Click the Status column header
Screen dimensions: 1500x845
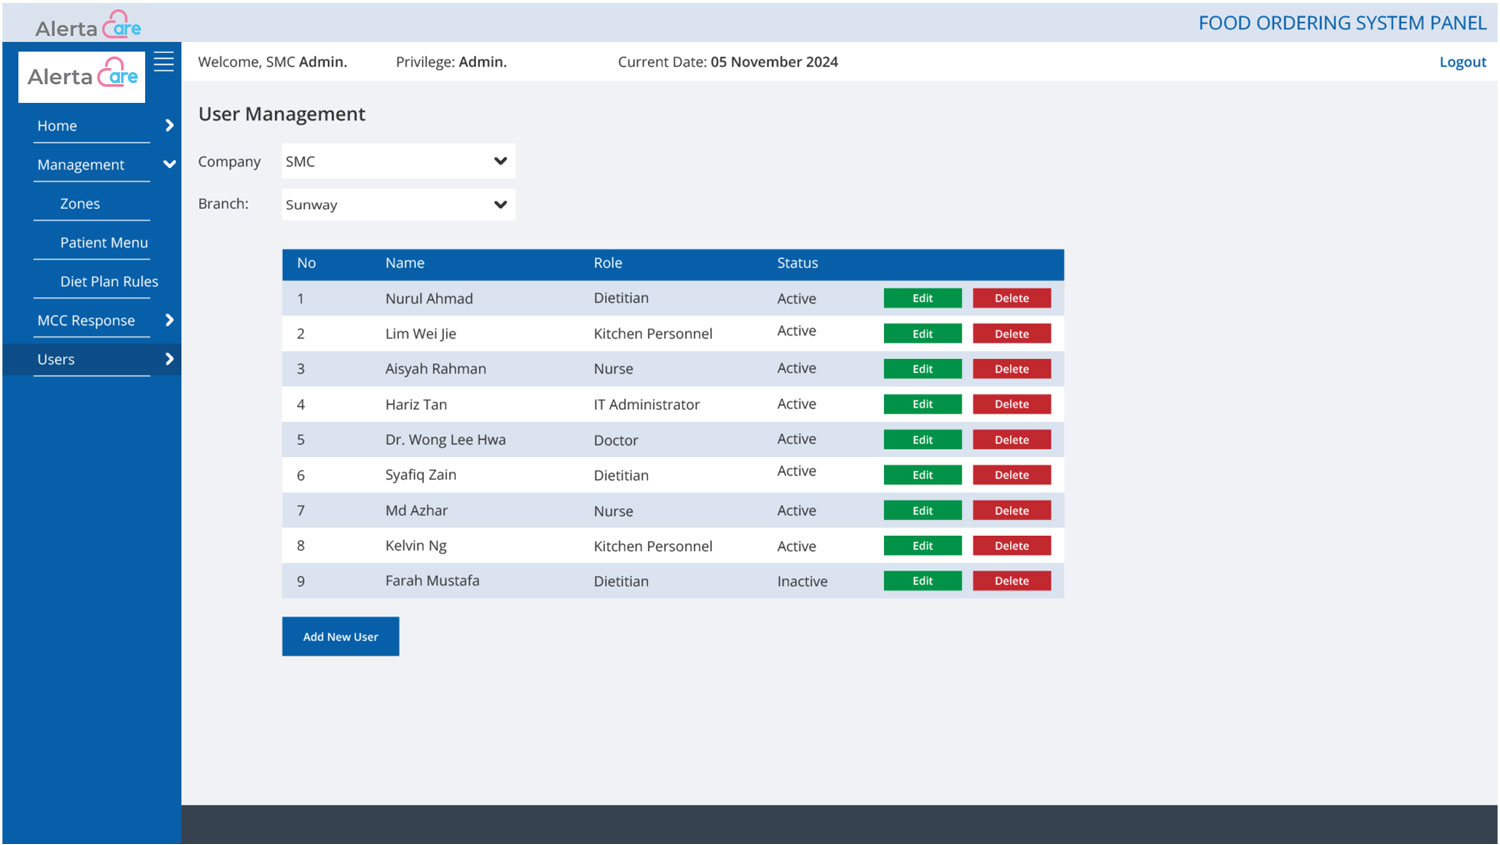tap(797, 263)
